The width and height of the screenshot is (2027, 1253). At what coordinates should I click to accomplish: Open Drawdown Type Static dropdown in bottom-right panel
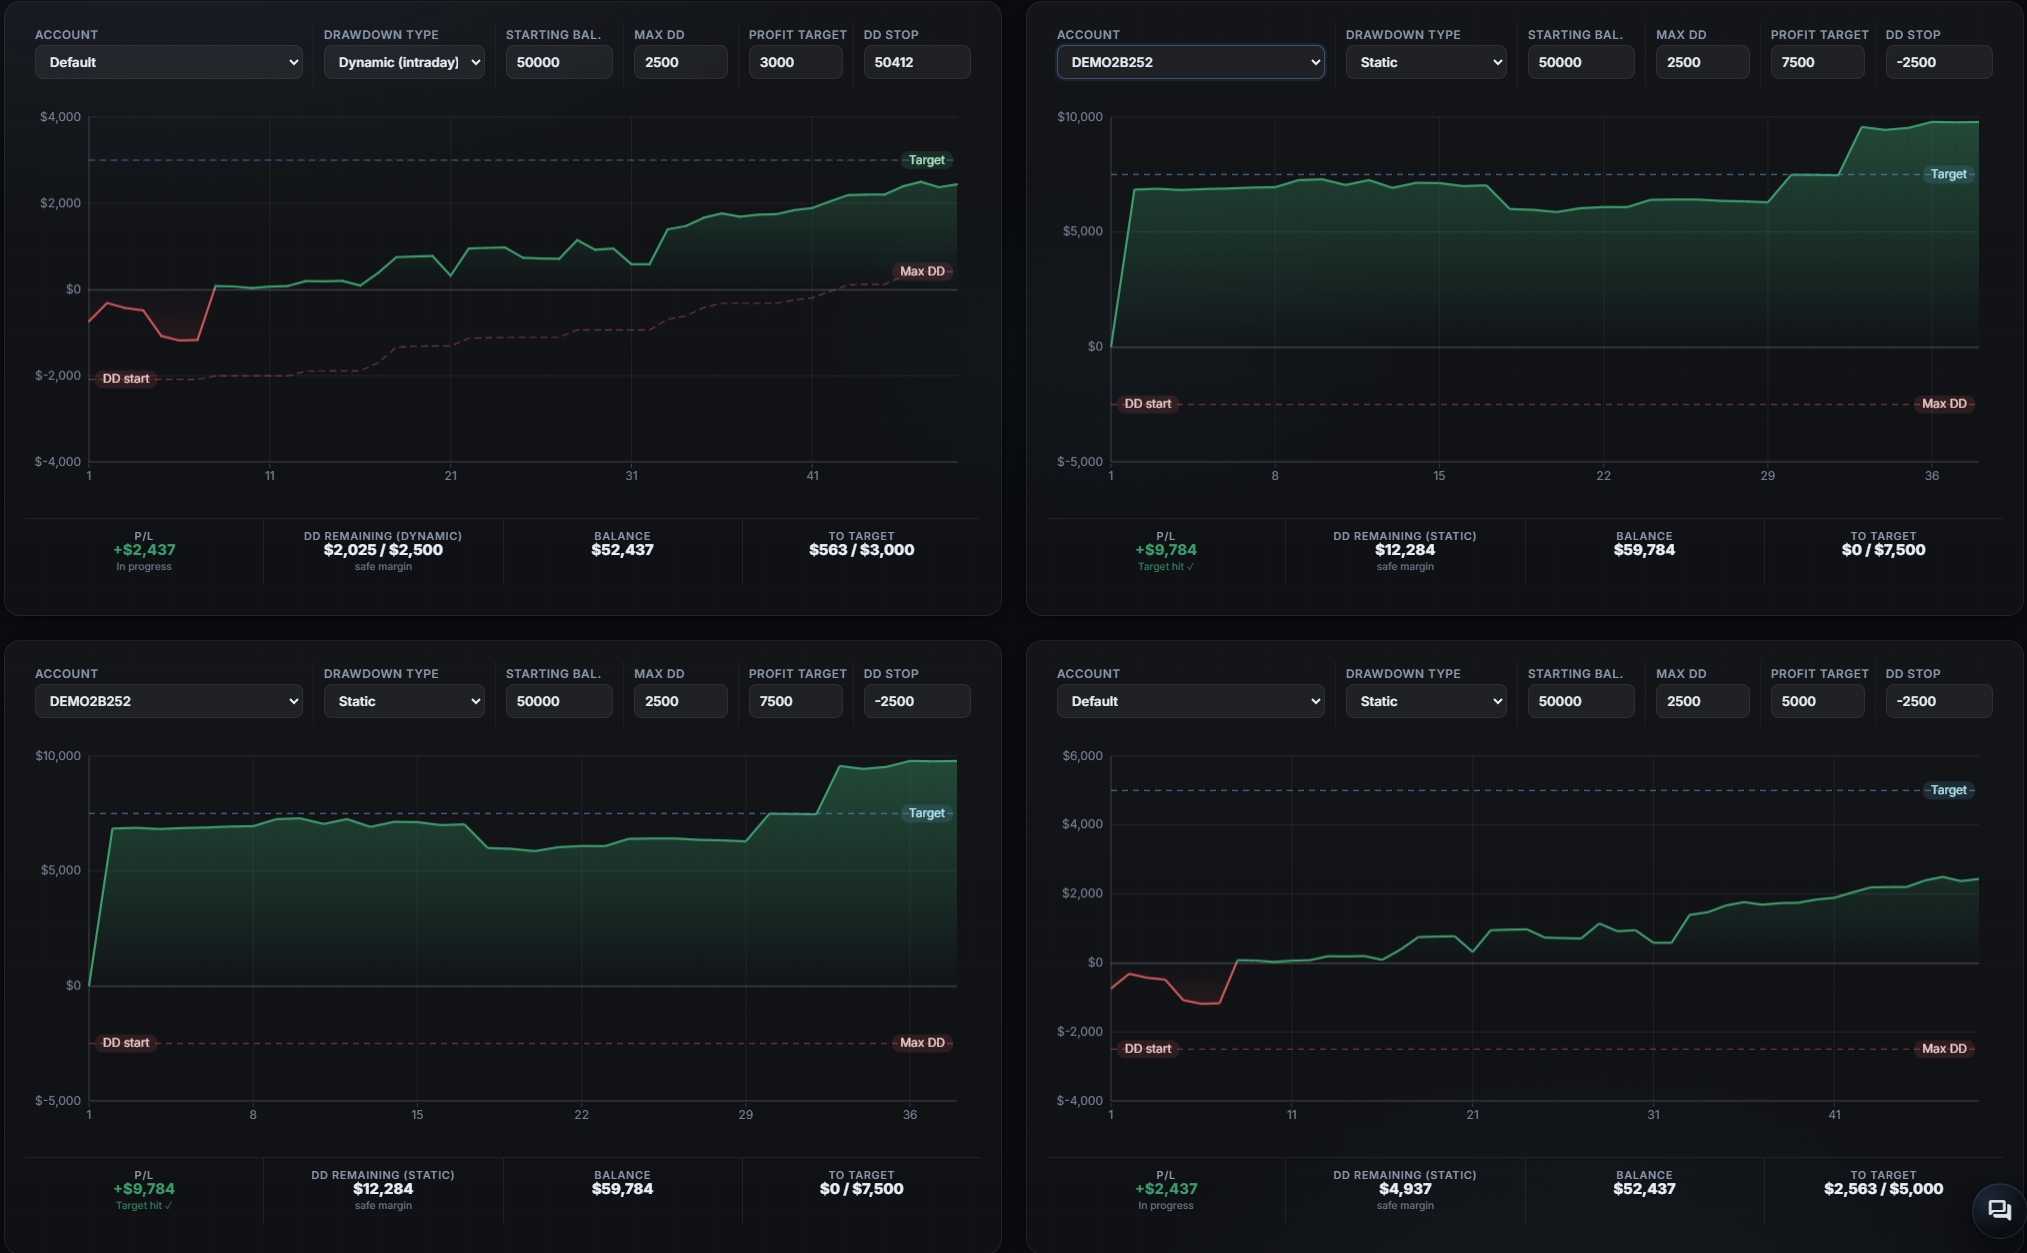point(1426,701)
